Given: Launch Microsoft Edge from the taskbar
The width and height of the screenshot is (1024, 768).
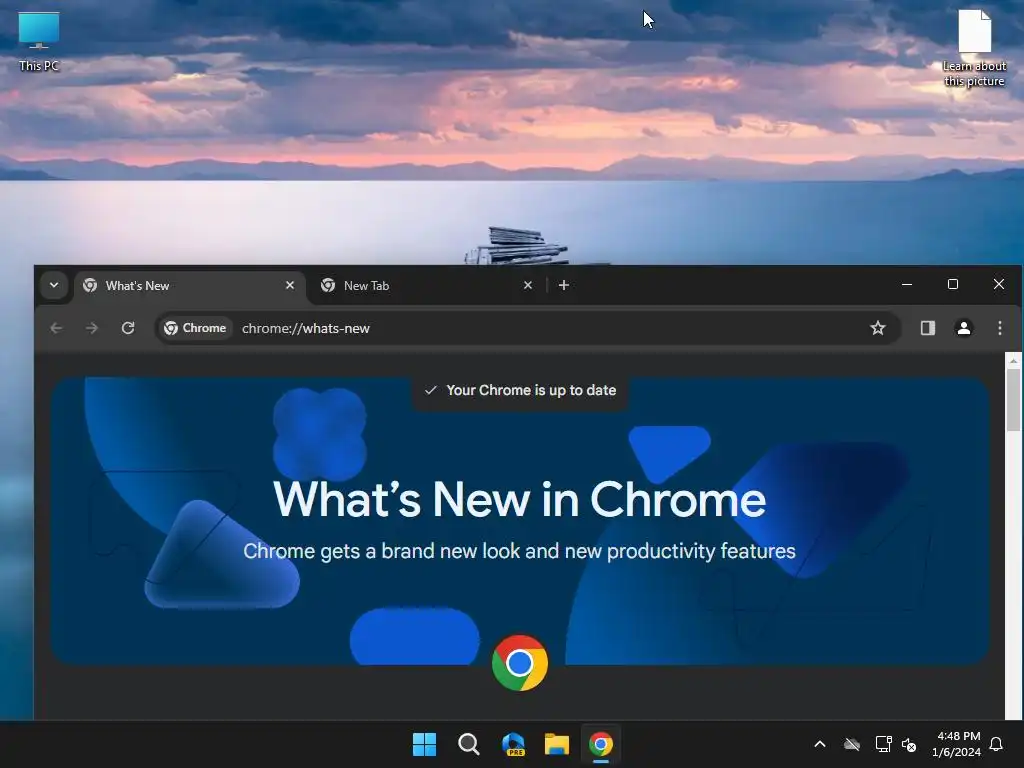Looking at the screenshot, I should coord(513,744).
